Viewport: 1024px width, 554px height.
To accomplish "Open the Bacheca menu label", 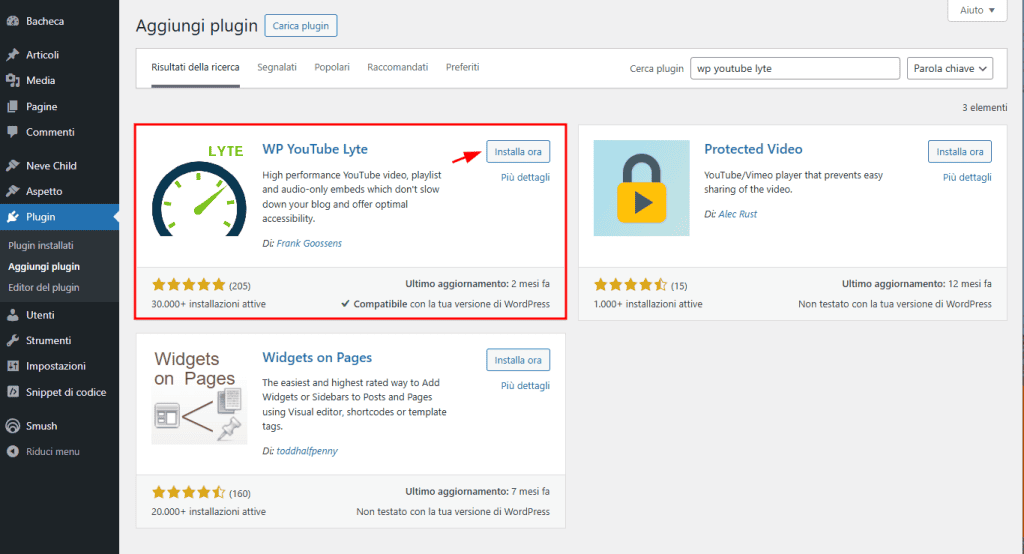I will coord(45,21).
